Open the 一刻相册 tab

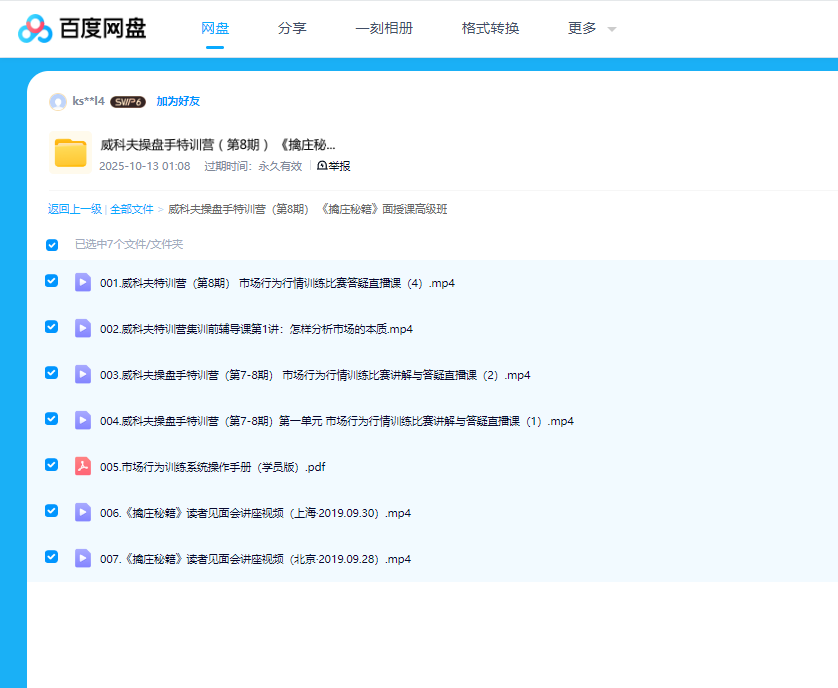[x=384, y=28]
